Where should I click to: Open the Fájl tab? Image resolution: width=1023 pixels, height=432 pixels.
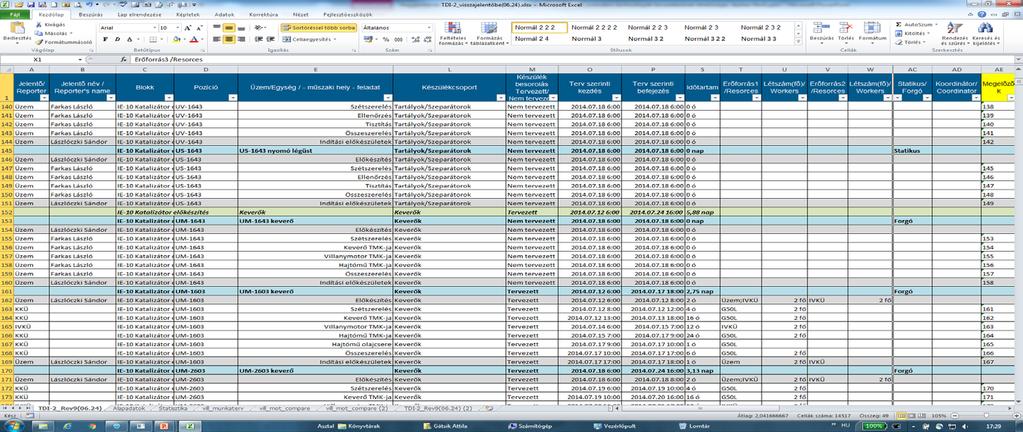[14, 13]
